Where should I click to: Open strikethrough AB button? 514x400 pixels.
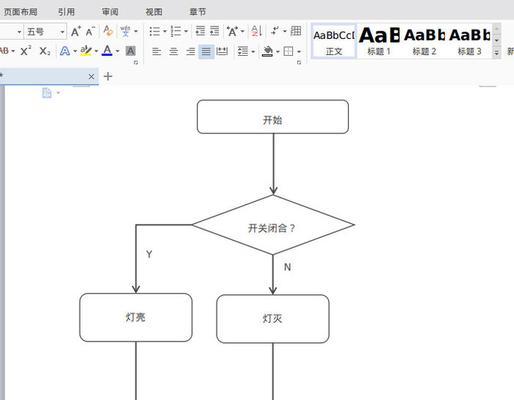(4, 51)
